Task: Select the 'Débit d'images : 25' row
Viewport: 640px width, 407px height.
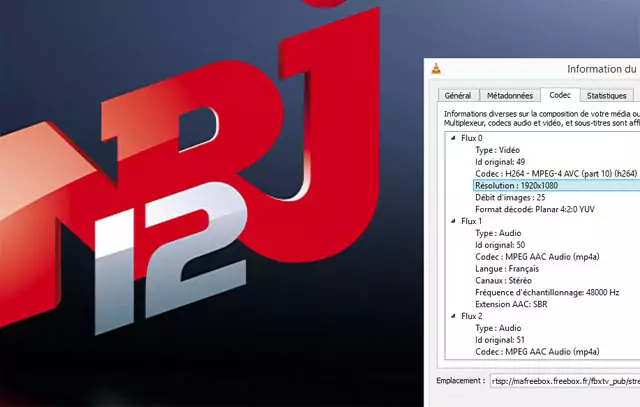Action: (x=510, y=197)
